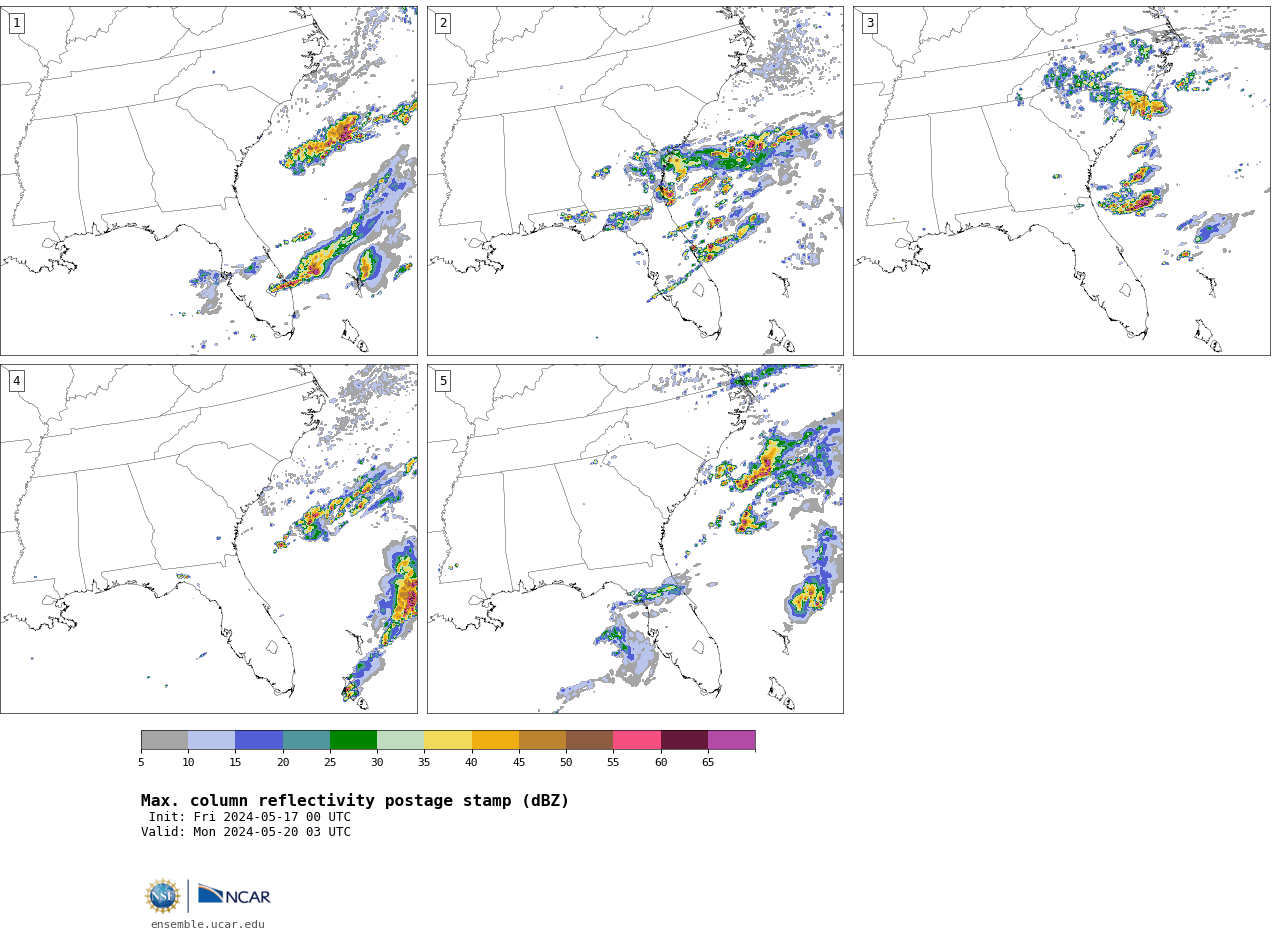Click the colorbar tick label 35

tap(424, 763)
